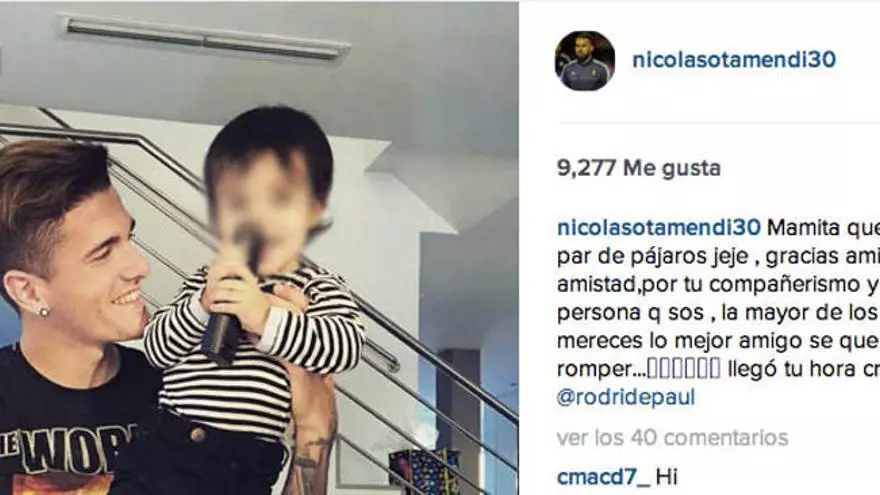The width and height of the screenshot is (880, 495).
Task: Click the emoji placeholder boxes in caption
Action: point(684,369)
